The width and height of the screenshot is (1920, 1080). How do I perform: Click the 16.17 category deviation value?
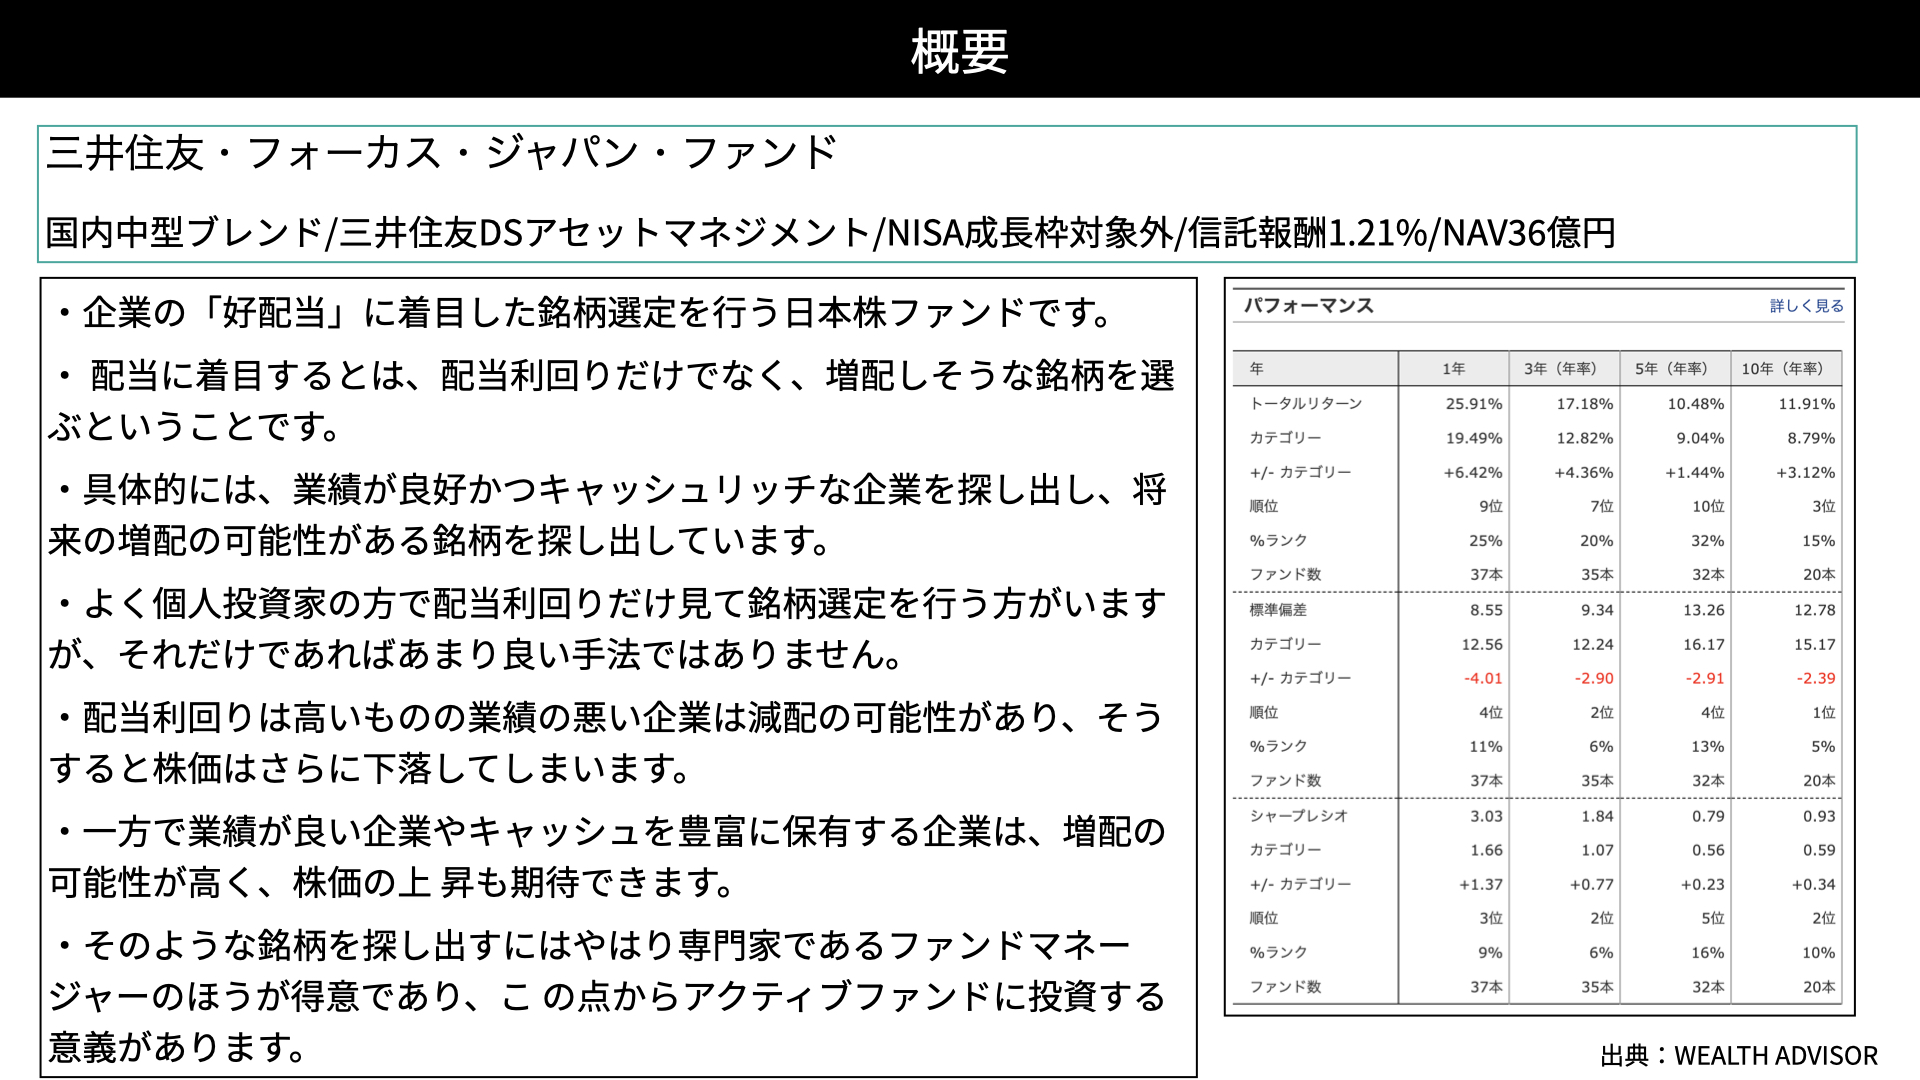click(x=1704, y=644)
